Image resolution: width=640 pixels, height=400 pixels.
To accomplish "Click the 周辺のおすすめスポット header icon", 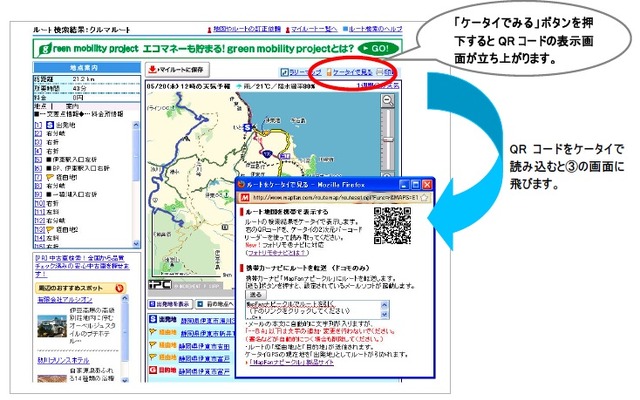I will click(x=119, y=288).
